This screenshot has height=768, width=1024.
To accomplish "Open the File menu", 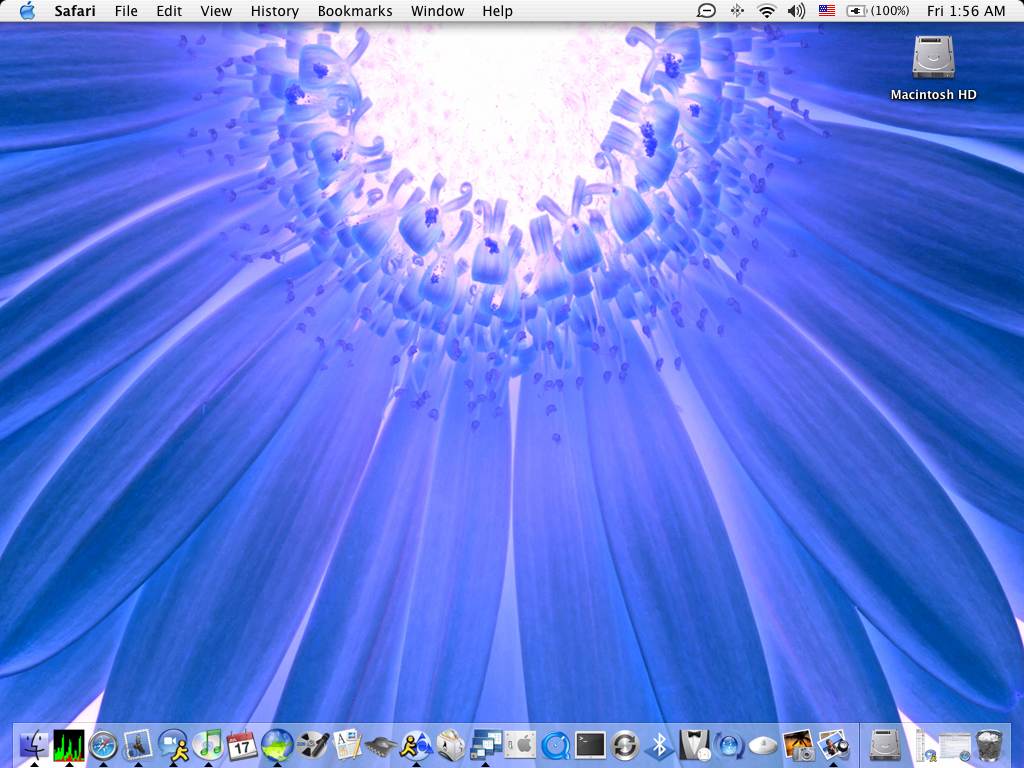I will coord(126,11).
